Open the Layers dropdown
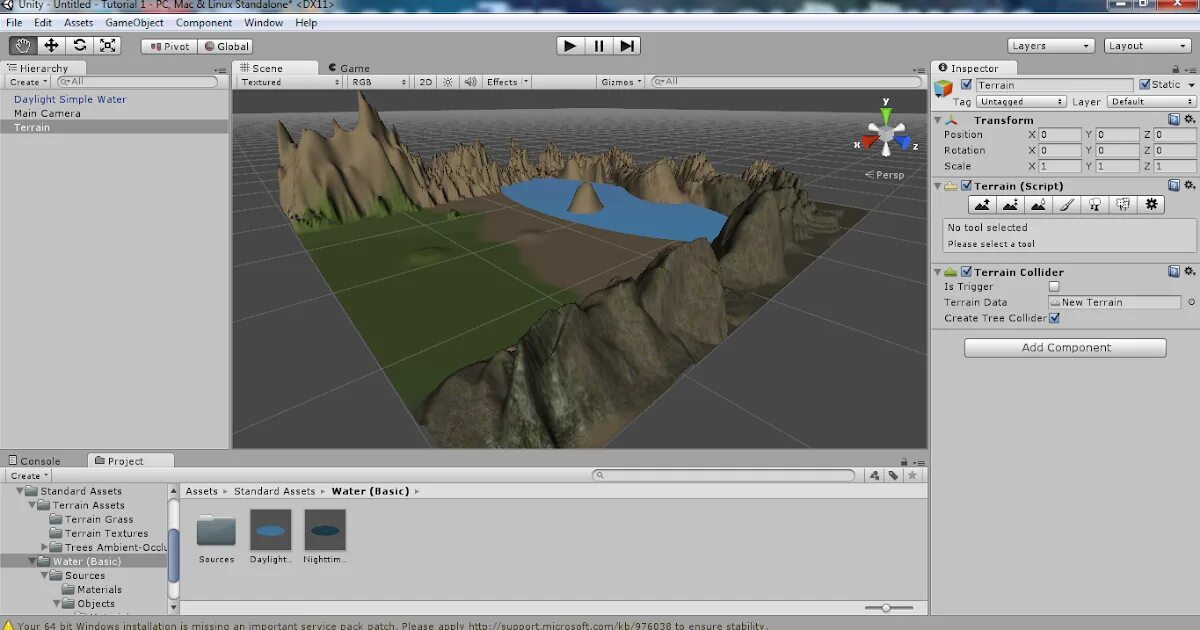Screen dimensions: 1200x630 pos(1051,46)
